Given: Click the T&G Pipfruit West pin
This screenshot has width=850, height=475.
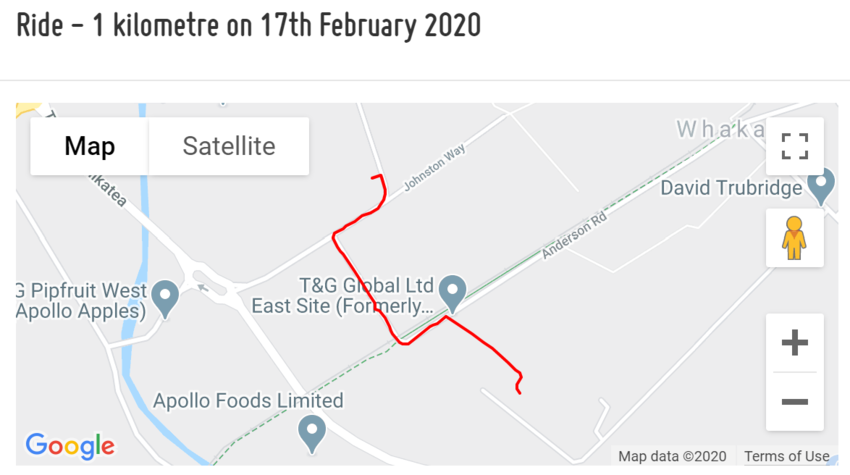Looking at the screenshot, I should [165, 297].
